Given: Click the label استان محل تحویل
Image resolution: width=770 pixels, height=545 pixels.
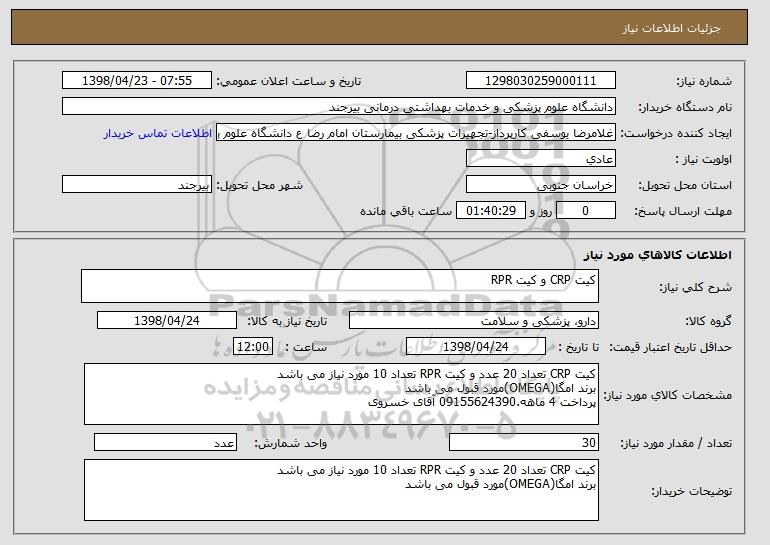Looking at the screenshot, I should coord(685,186).
